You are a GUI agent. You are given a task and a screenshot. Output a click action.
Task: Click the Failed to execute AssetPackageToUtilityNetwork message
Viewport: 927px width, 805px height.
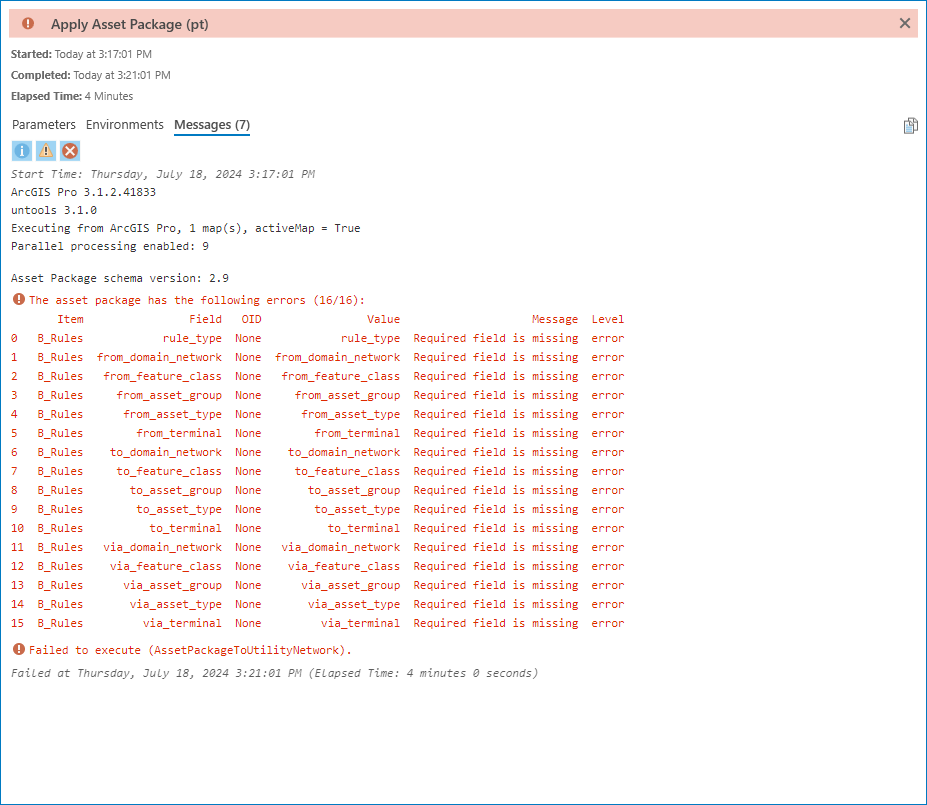coord(180,649)
